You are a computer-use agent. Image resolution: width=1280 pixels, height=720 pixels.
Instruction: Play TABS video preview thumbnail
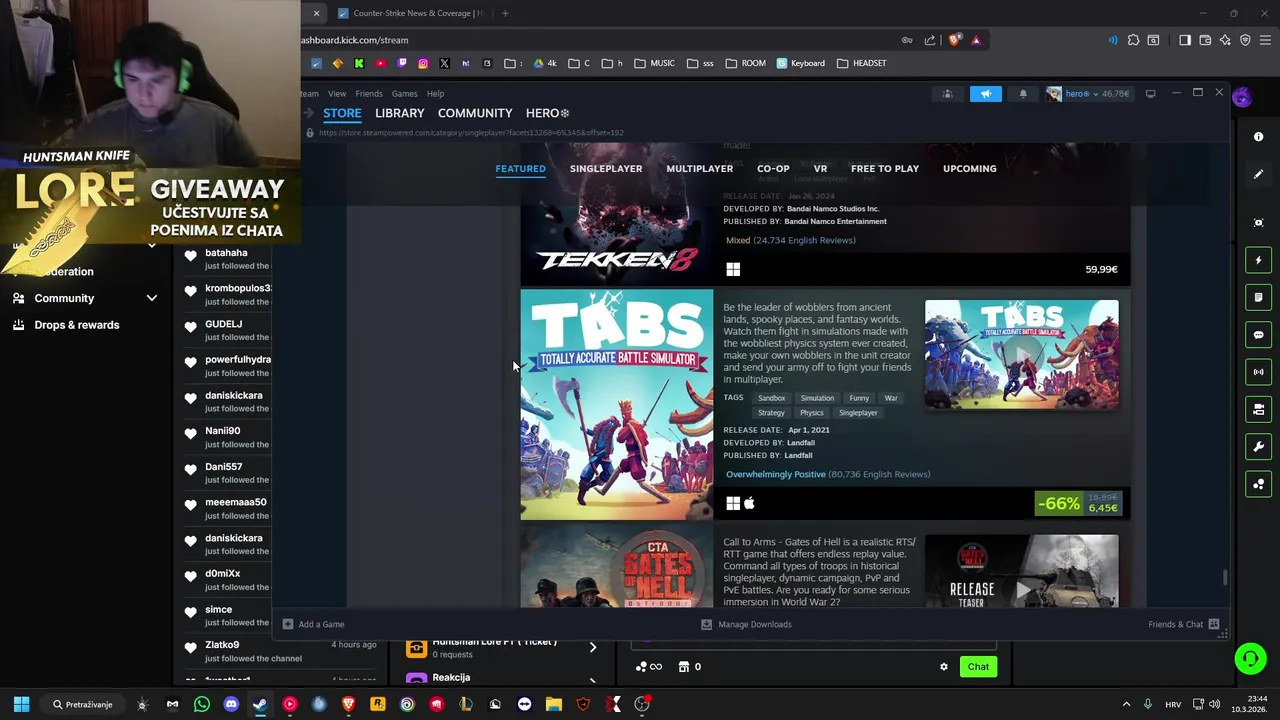(1022, 354)
